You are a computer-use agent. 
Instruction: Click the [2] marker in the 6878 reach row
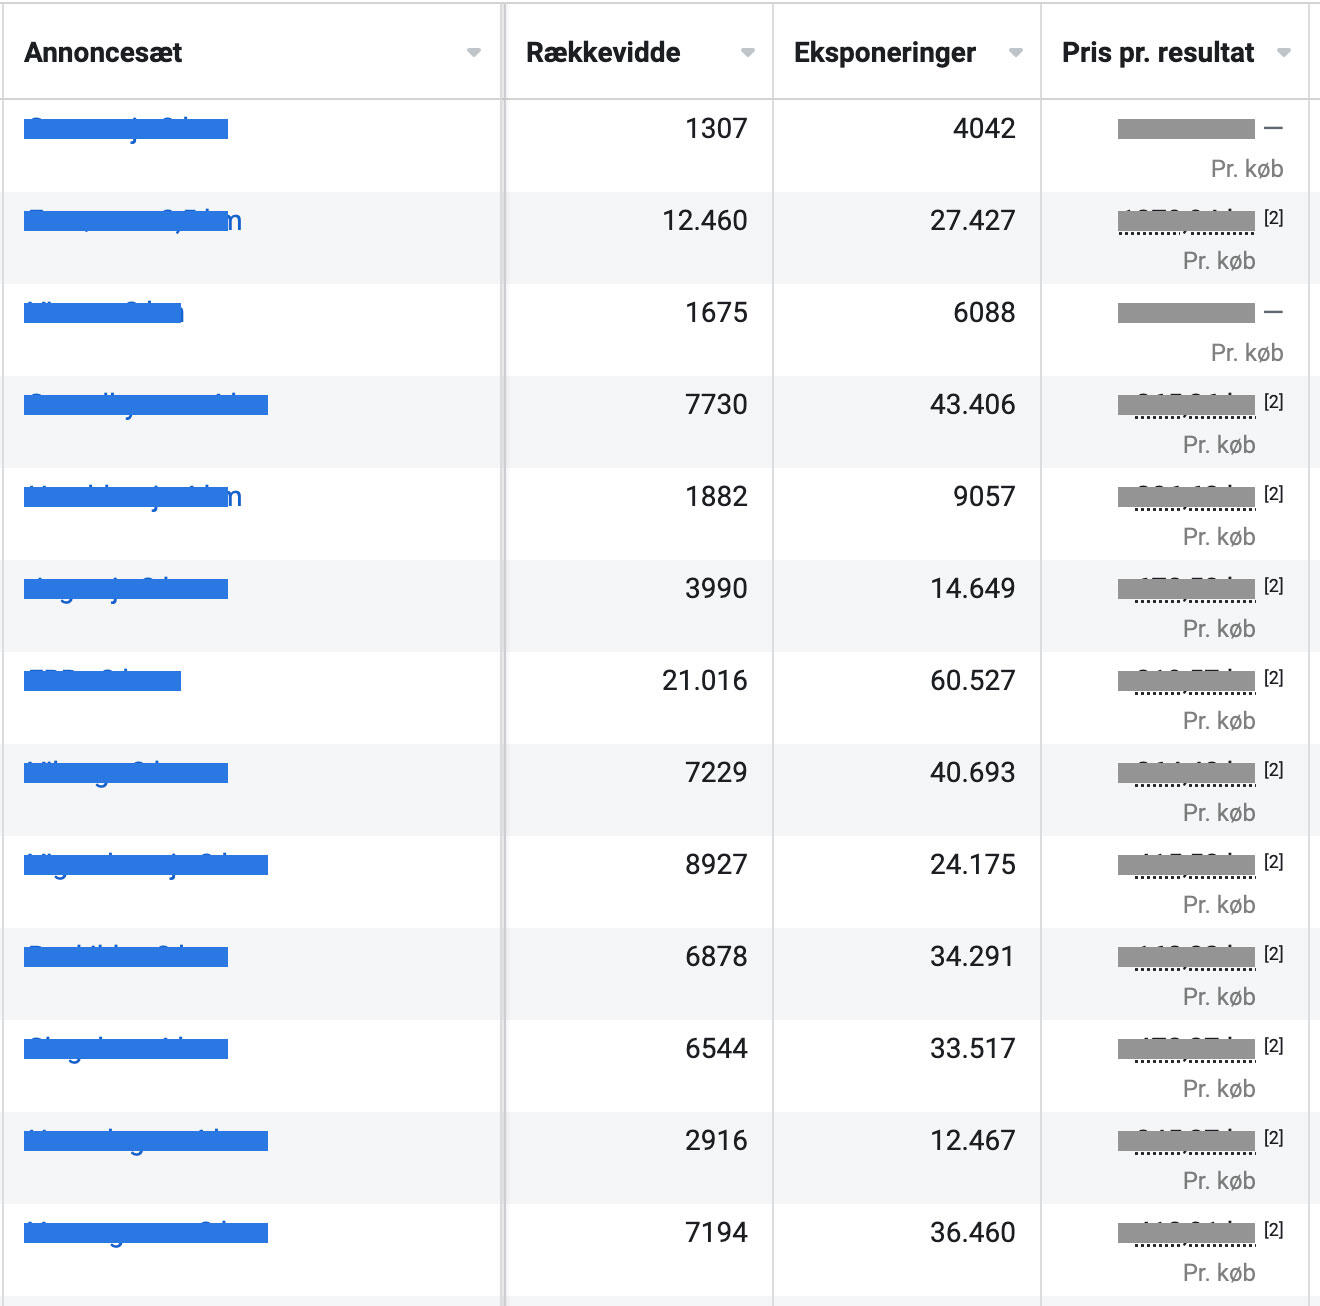[1273, 954]
